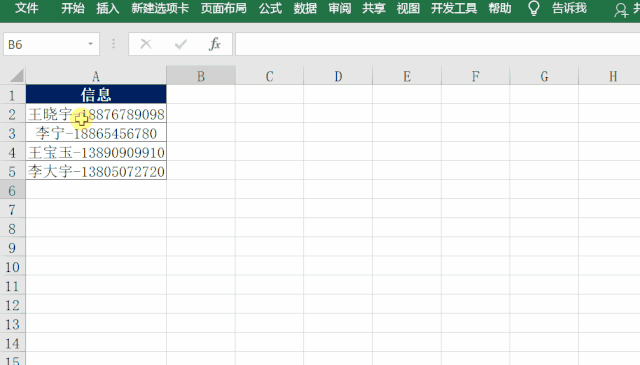Image resolution: width=640 pixels, height=365 pixels.
Task: Select column B header
Action: (x=201, y=76)
